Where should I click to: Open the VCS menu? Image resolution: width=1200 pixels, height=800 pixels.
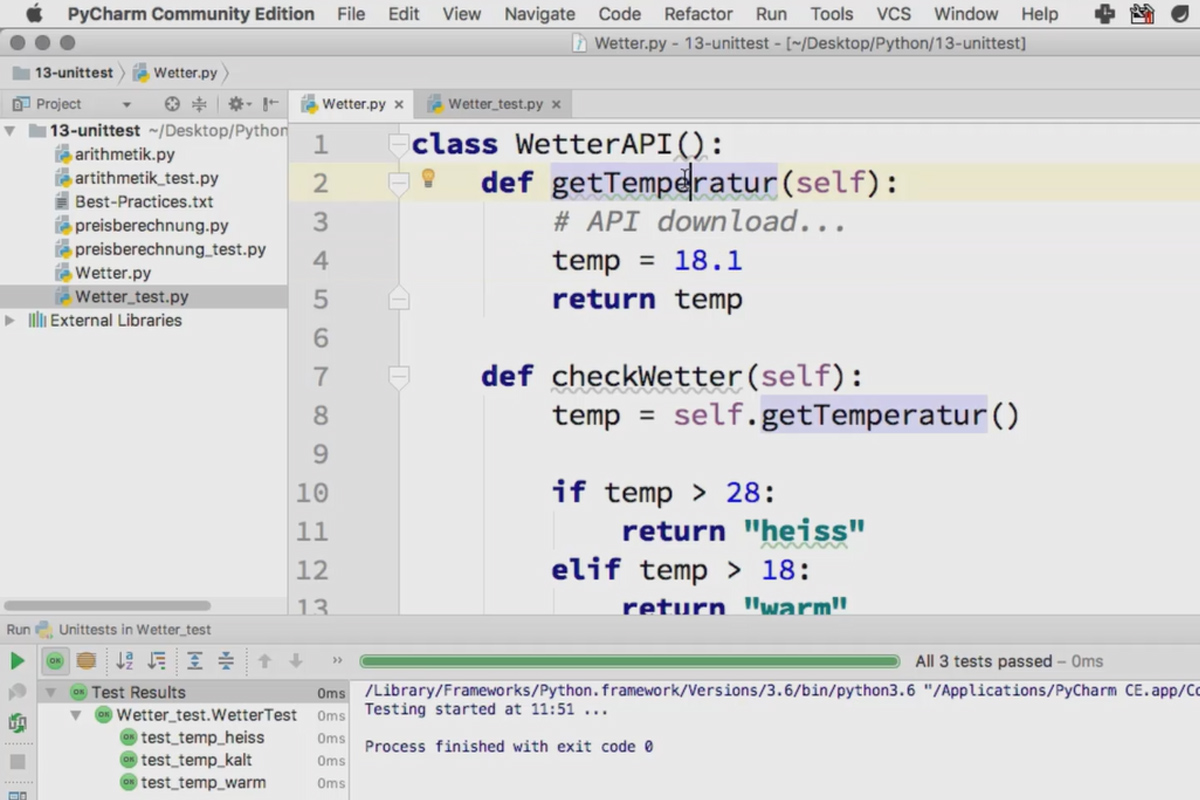pyautogui.click(x=894, y=14)
